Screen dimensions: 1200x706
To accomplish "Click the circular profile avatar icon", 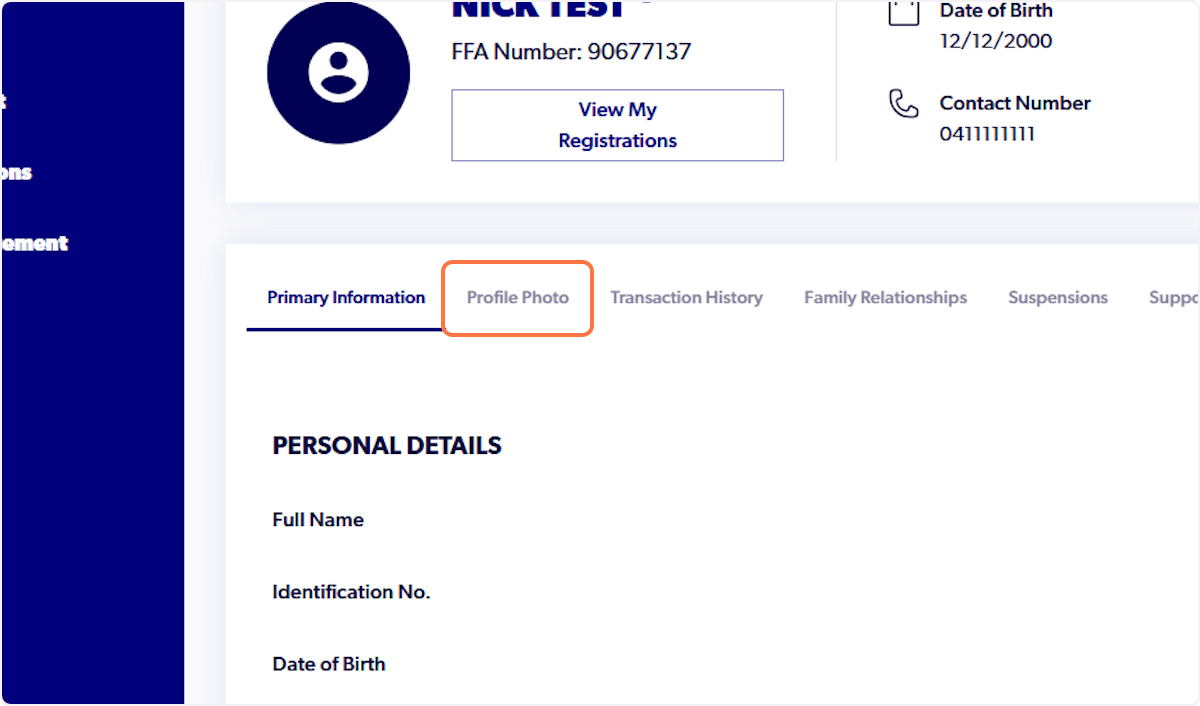I will [338, 72].
